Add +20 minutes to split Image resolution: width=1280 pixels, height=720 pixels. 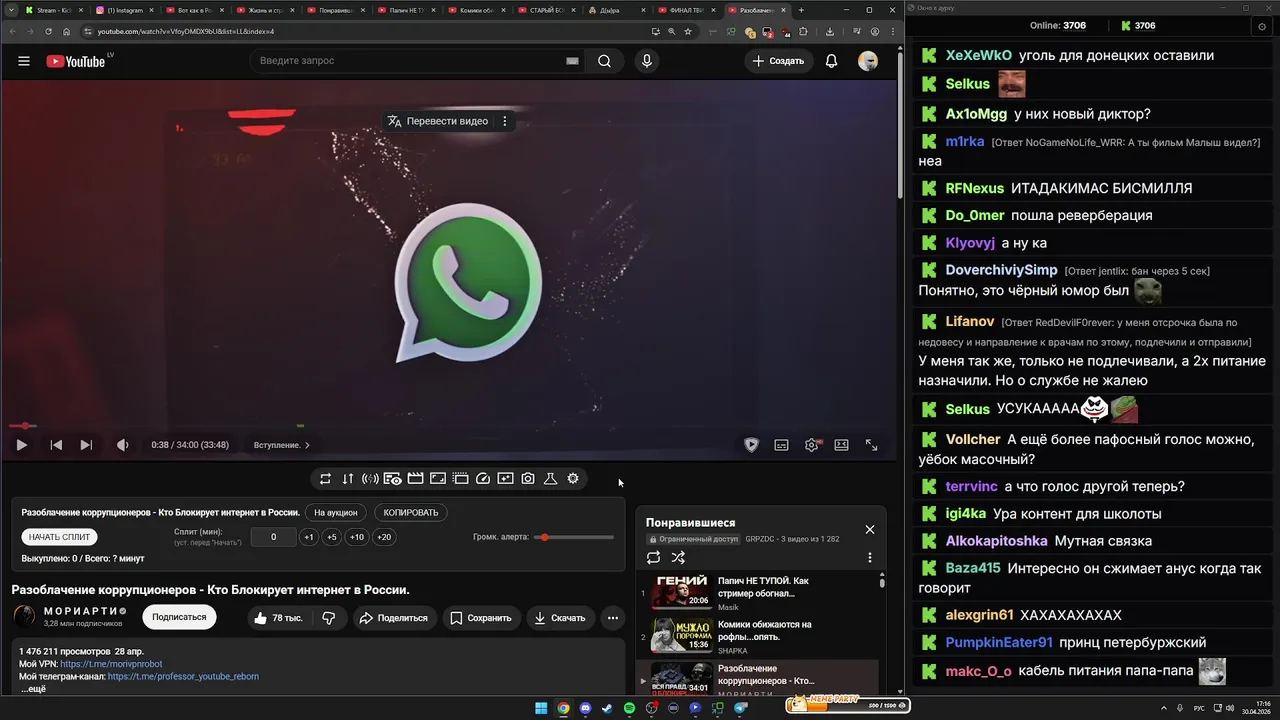pyautogui.click(x=383, y=537)
